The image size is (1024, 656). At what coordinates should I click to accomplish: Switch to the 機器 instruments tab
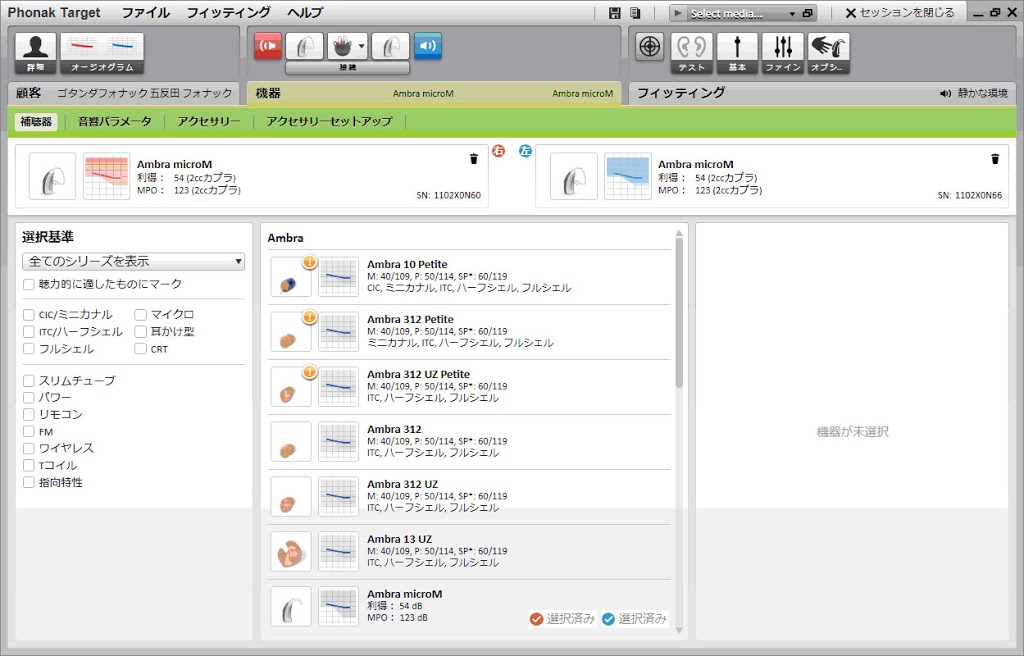click(x=434, y=93)
